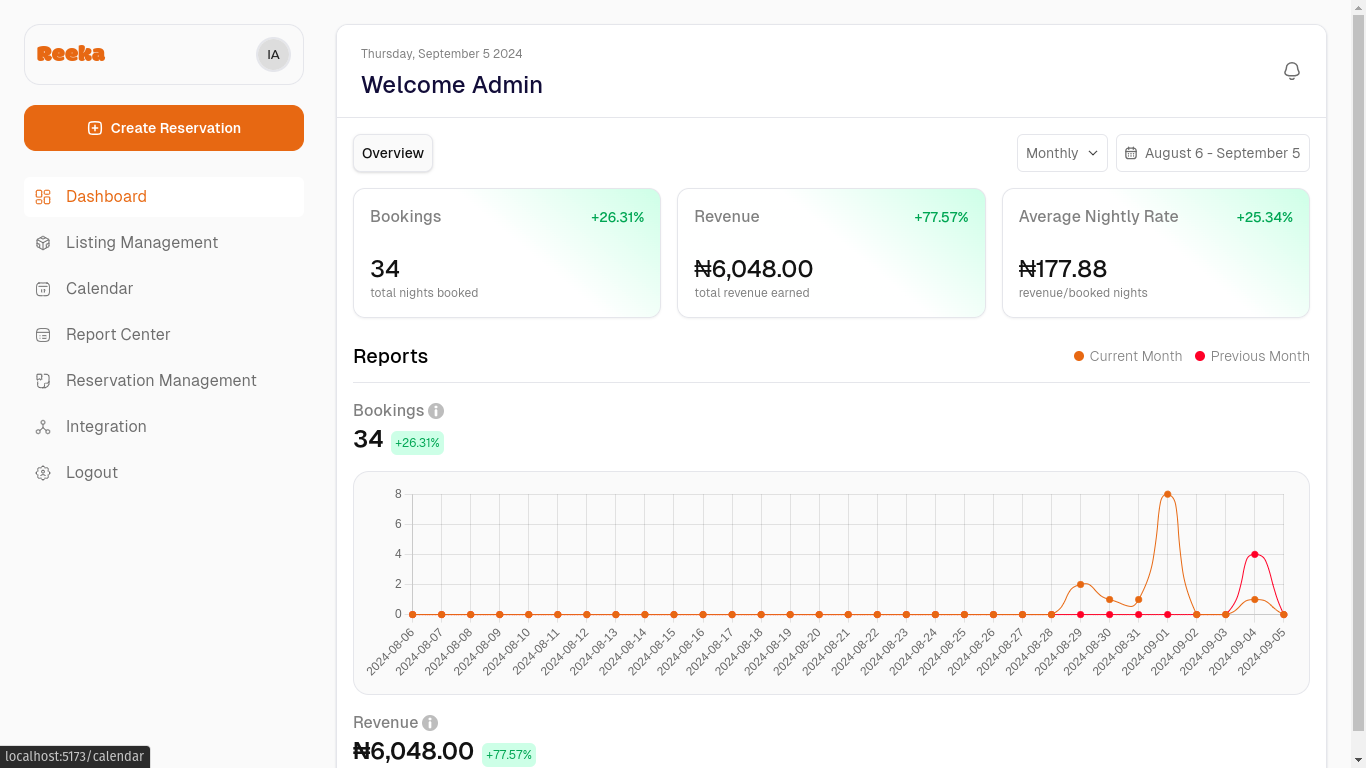Toggle Previous Month series in legend

(x=1252, y=356)
